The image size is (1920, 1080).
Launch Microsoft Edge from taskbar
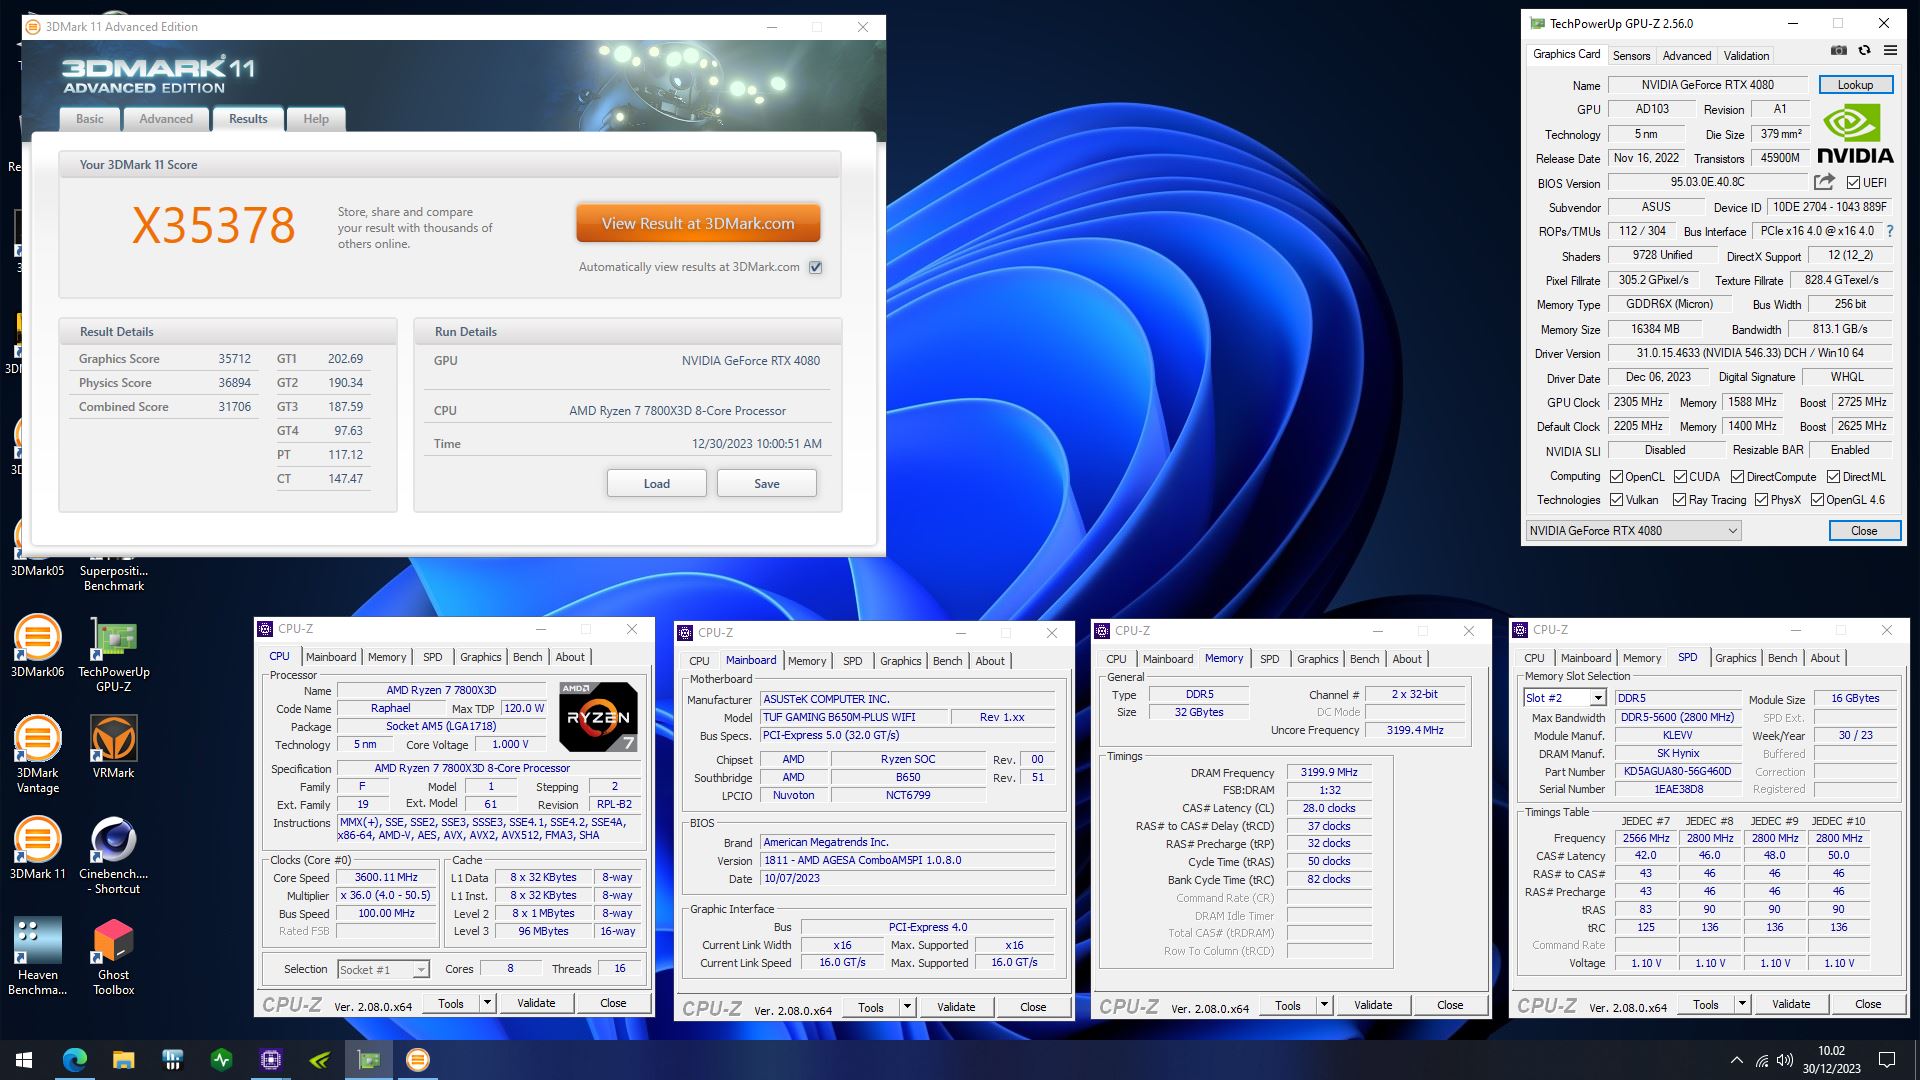(75, 1060)
